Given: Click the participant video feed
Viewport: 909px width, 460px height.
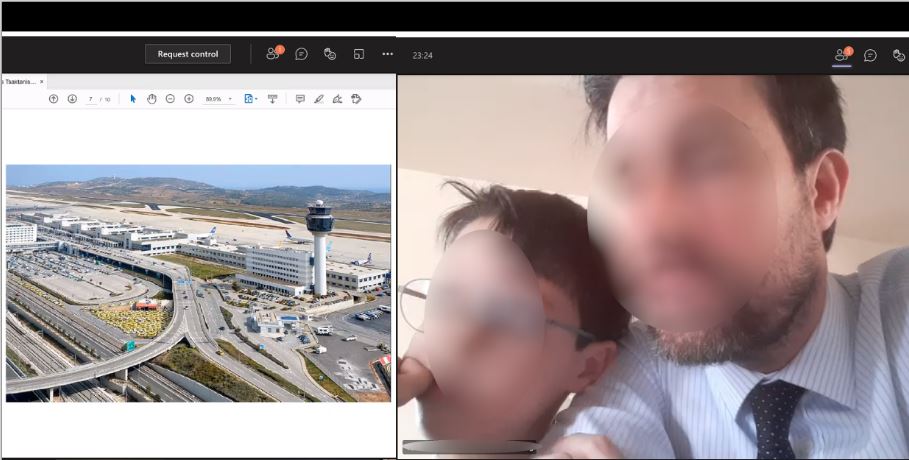Looking at the screenshot, I should point(653,267).
